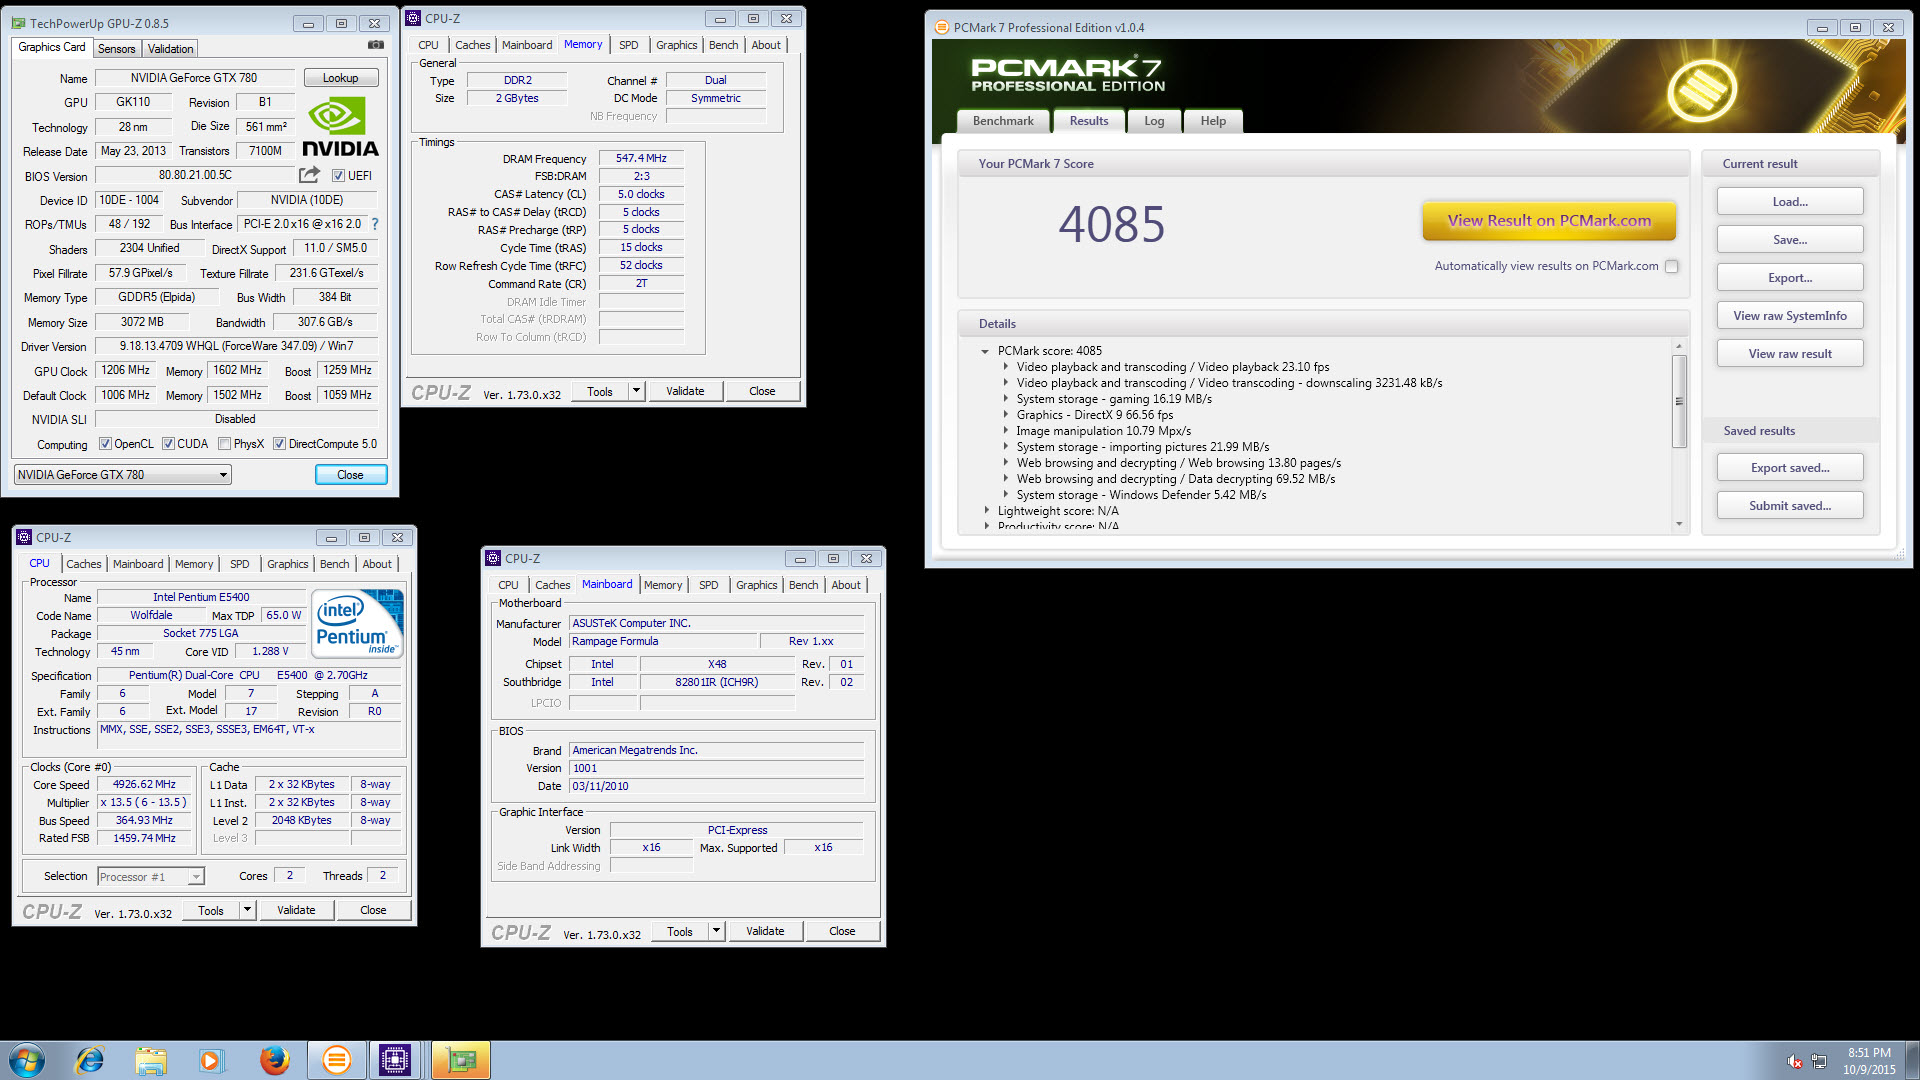Click the CPU-Z taskbar icon
The height and width of the screenshot is (1080, 1920).
[395, 1060]
